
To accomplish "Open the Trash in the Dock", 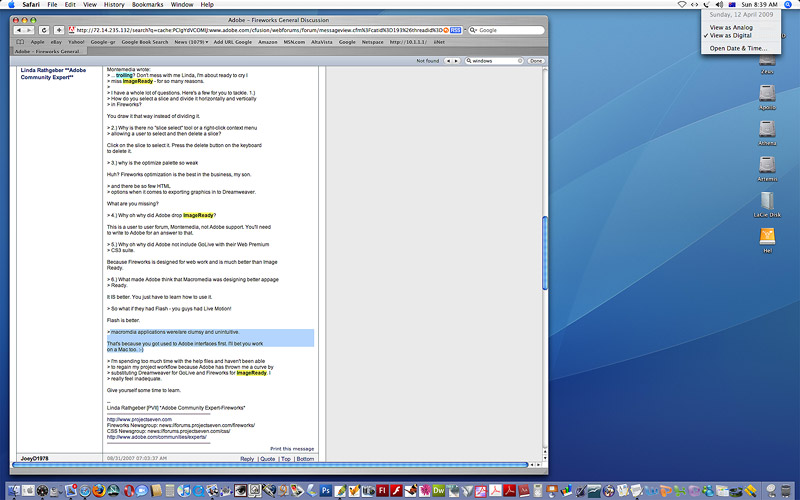I will (786, 490).
